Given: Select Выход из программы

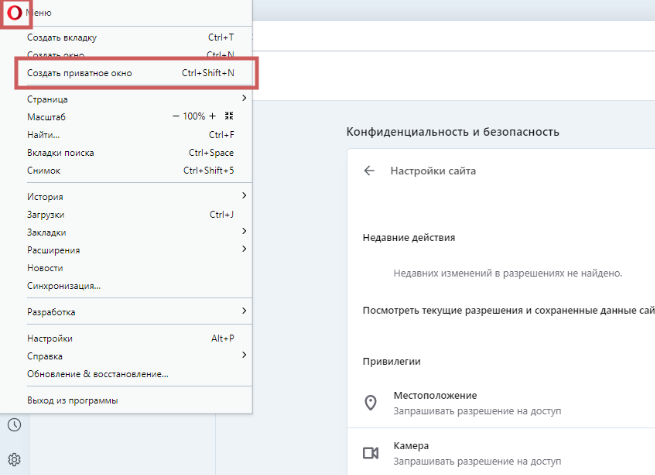Looking at the screenshot, I should 72,400.
